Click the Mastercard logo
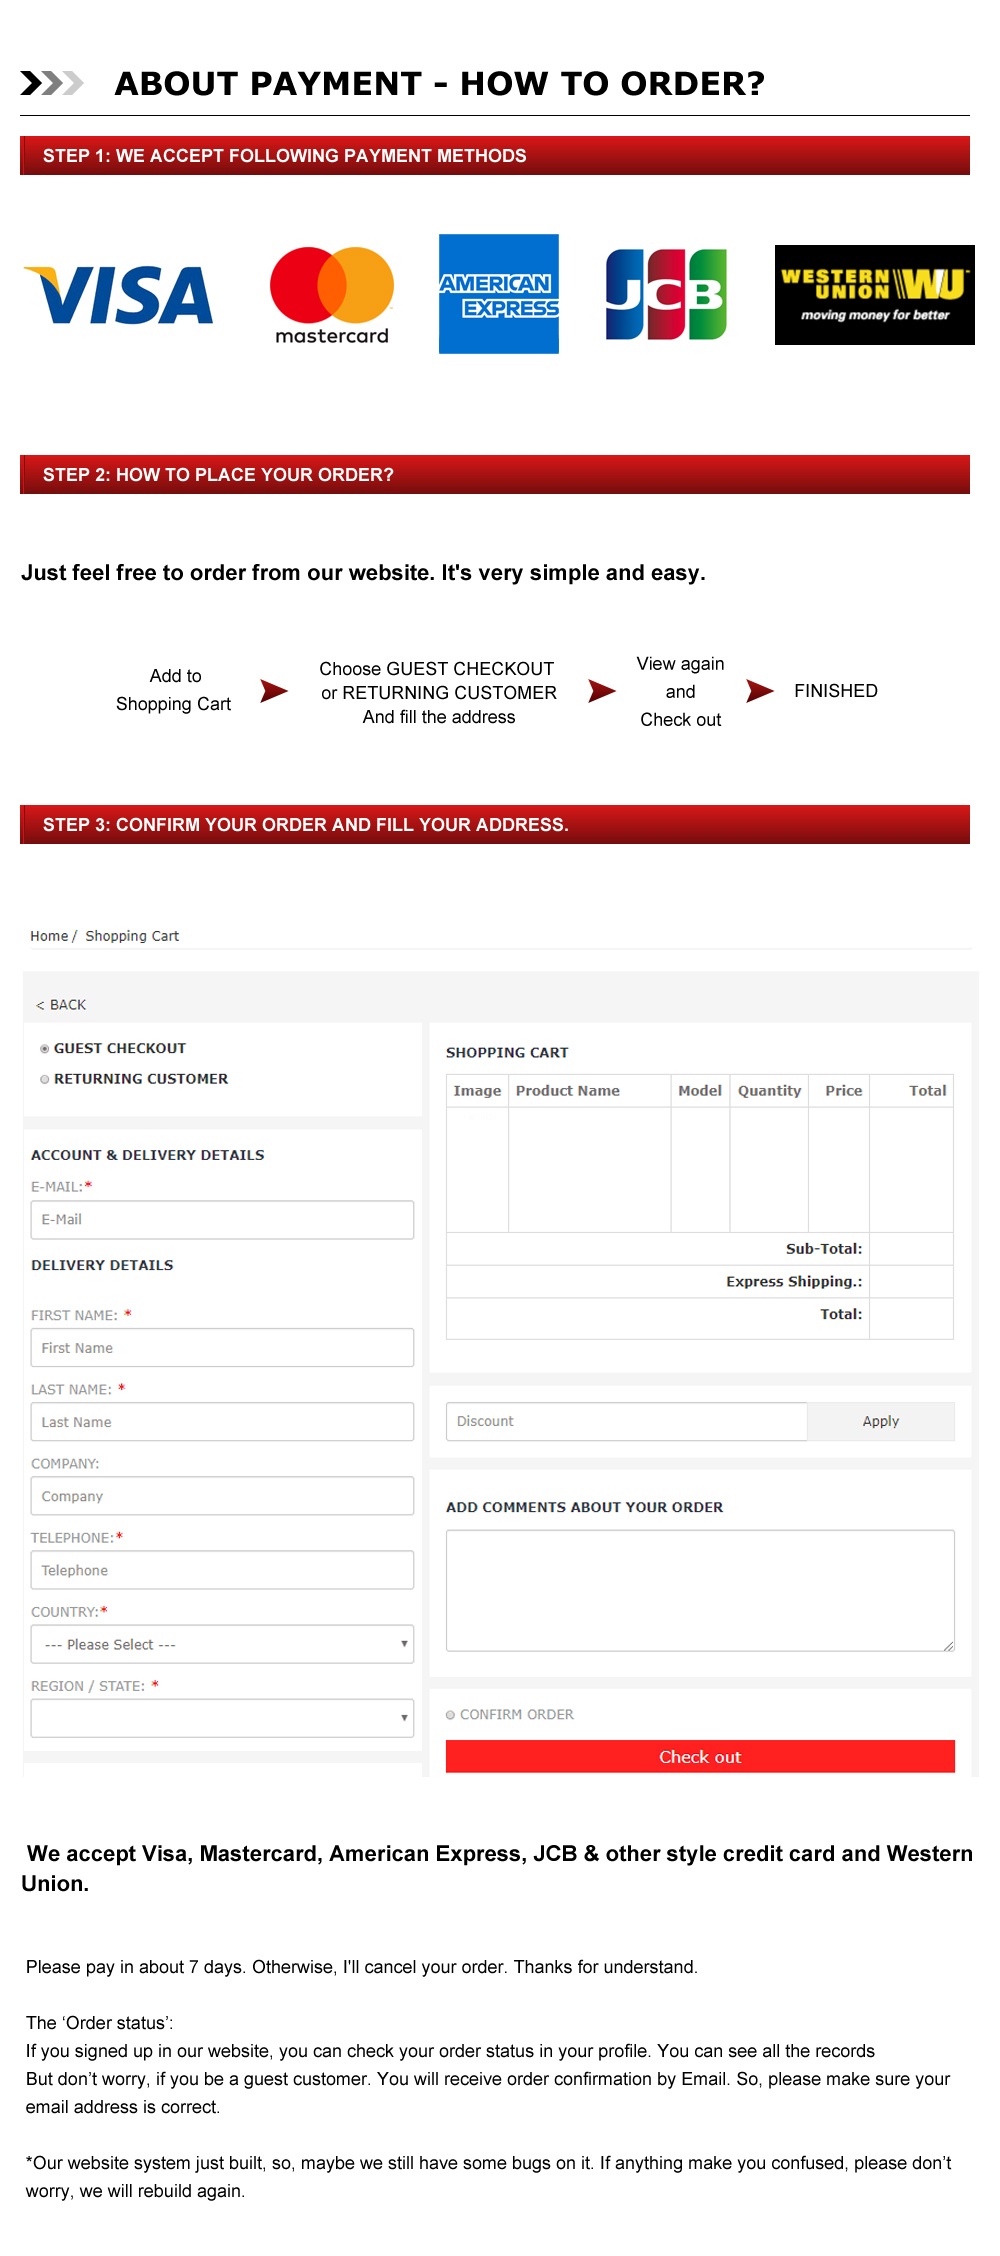Image resolution: width=1000 pixels, height=2256 pixels. 332,296
